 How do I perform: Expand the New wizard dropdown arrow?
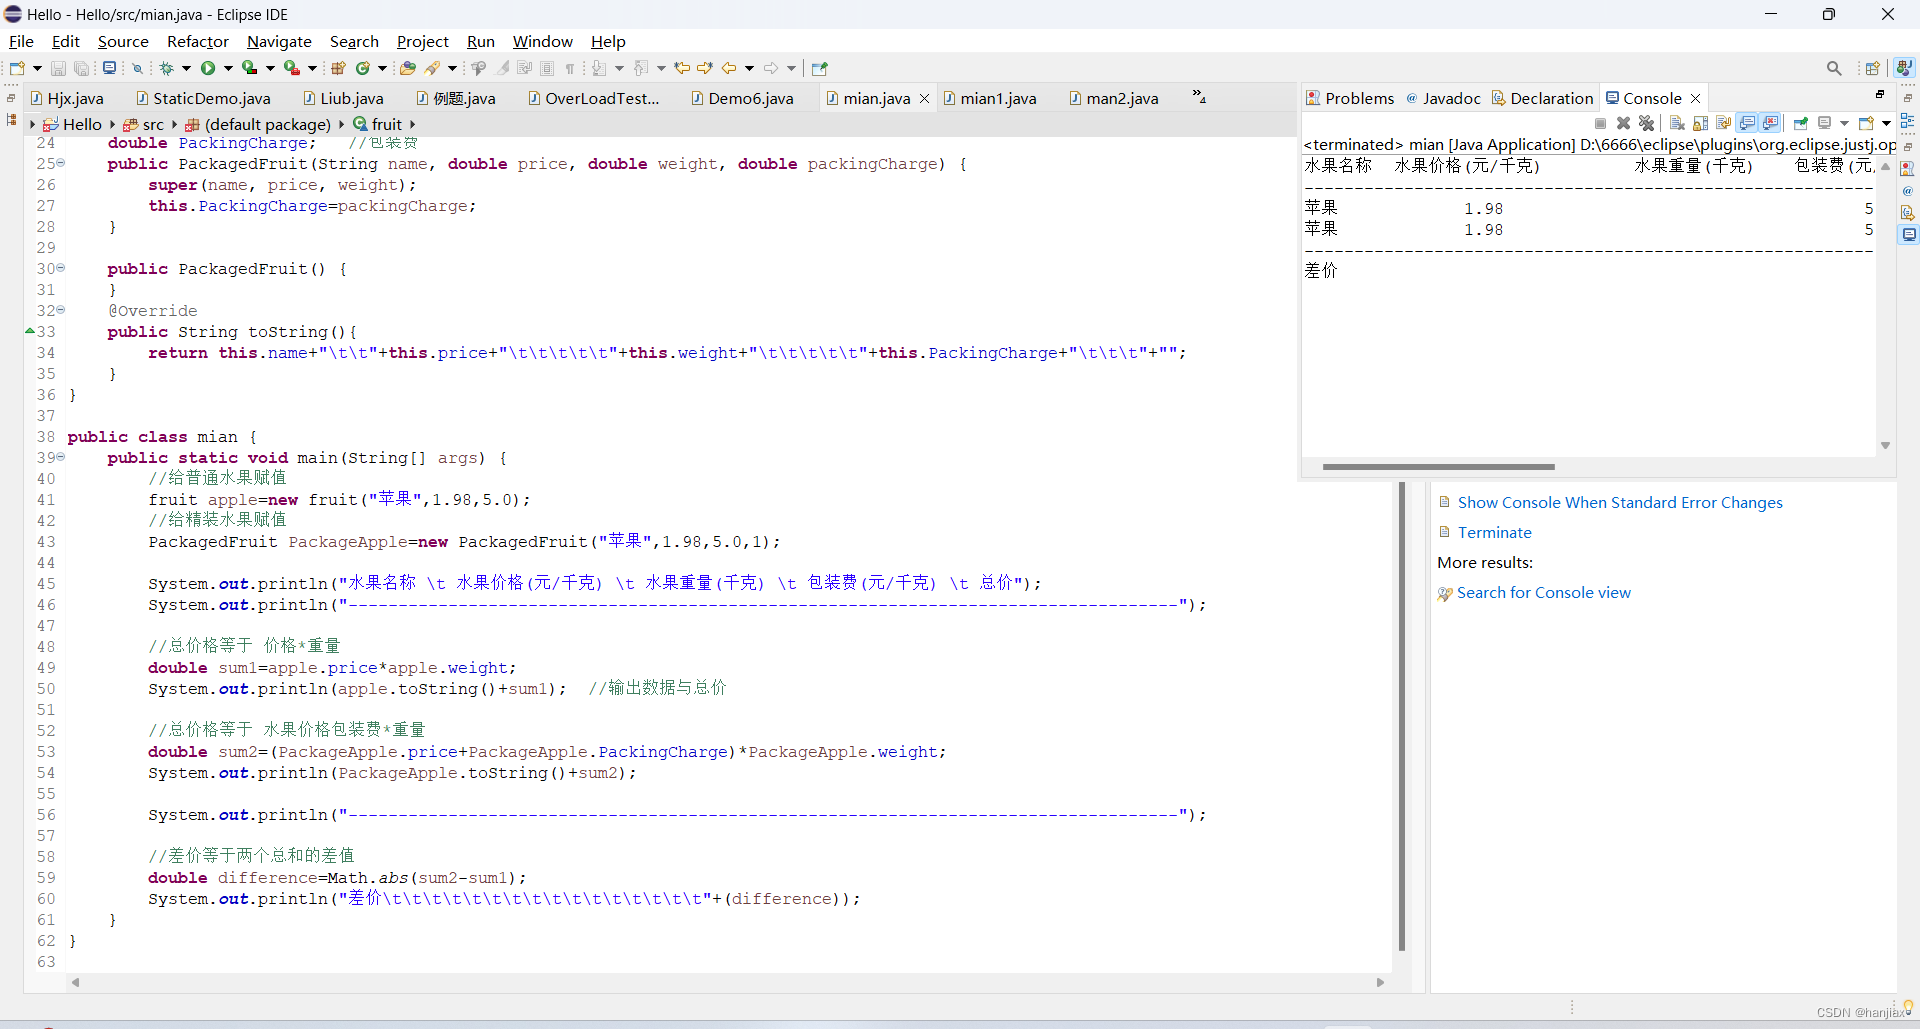point(37,67)
